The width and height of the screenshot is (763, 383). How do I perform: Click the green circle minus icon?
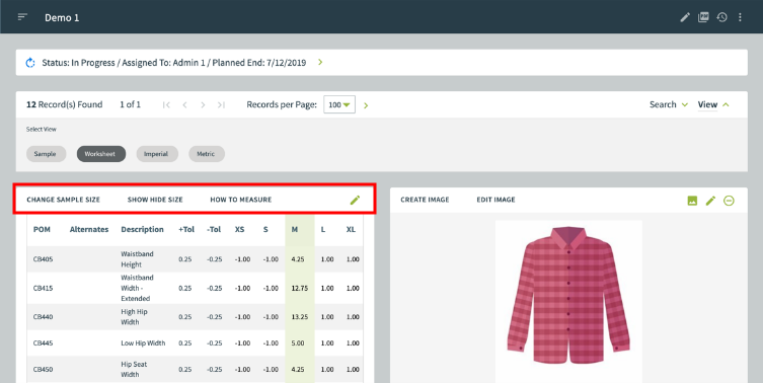tap(729, 201)
